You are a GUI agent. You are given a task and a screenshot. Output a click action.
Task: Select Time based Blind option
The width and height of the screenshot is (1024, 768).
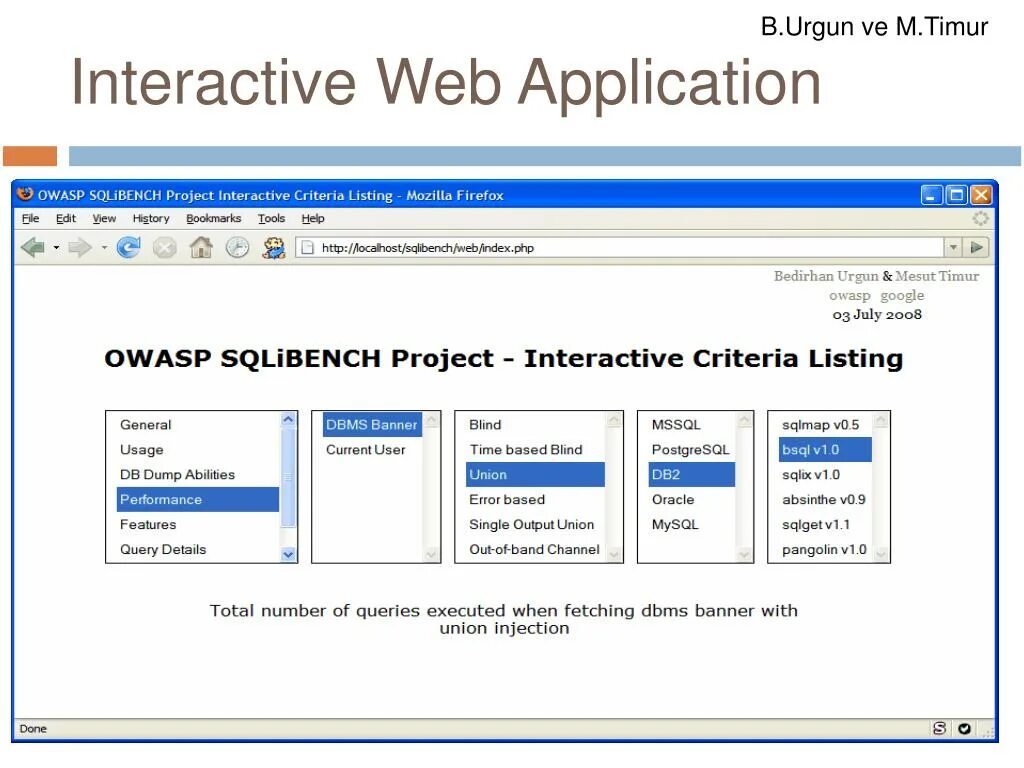(536, 450)
